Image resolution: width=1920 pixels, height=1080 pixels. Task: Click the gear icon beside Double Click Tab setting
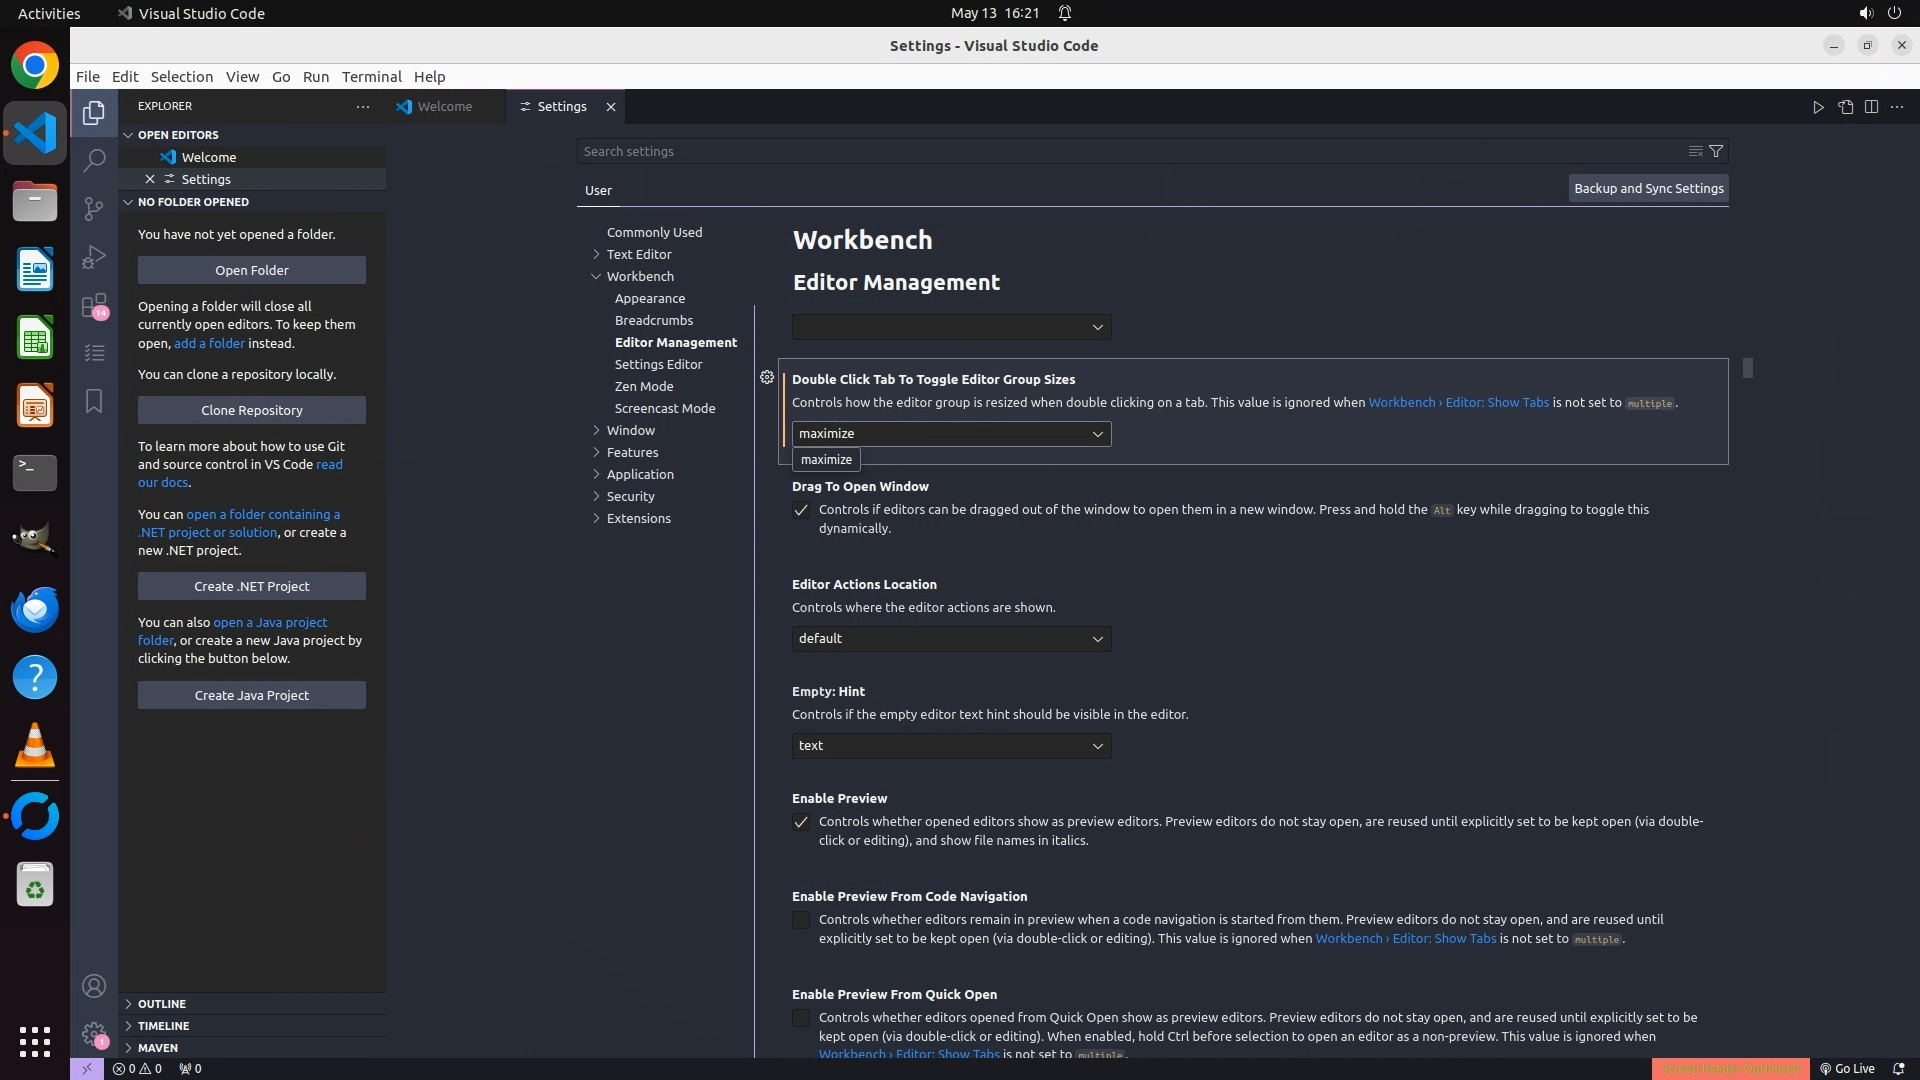click(767, 377)
